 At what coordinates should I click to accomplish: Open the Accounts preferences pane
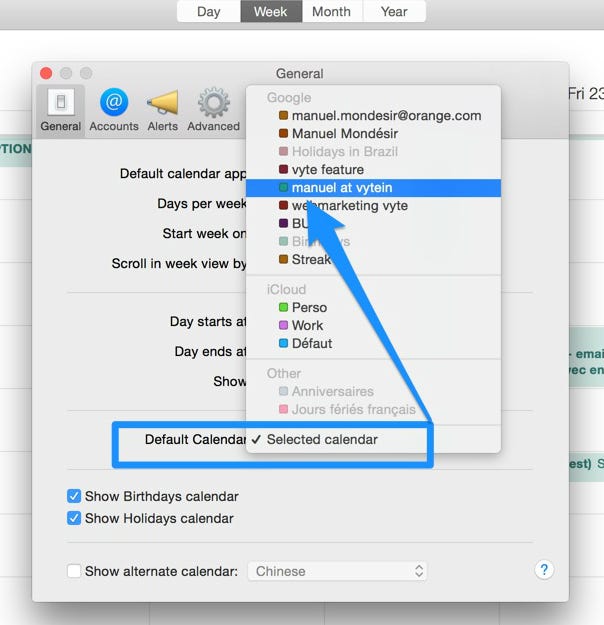(x=114, y=110)
